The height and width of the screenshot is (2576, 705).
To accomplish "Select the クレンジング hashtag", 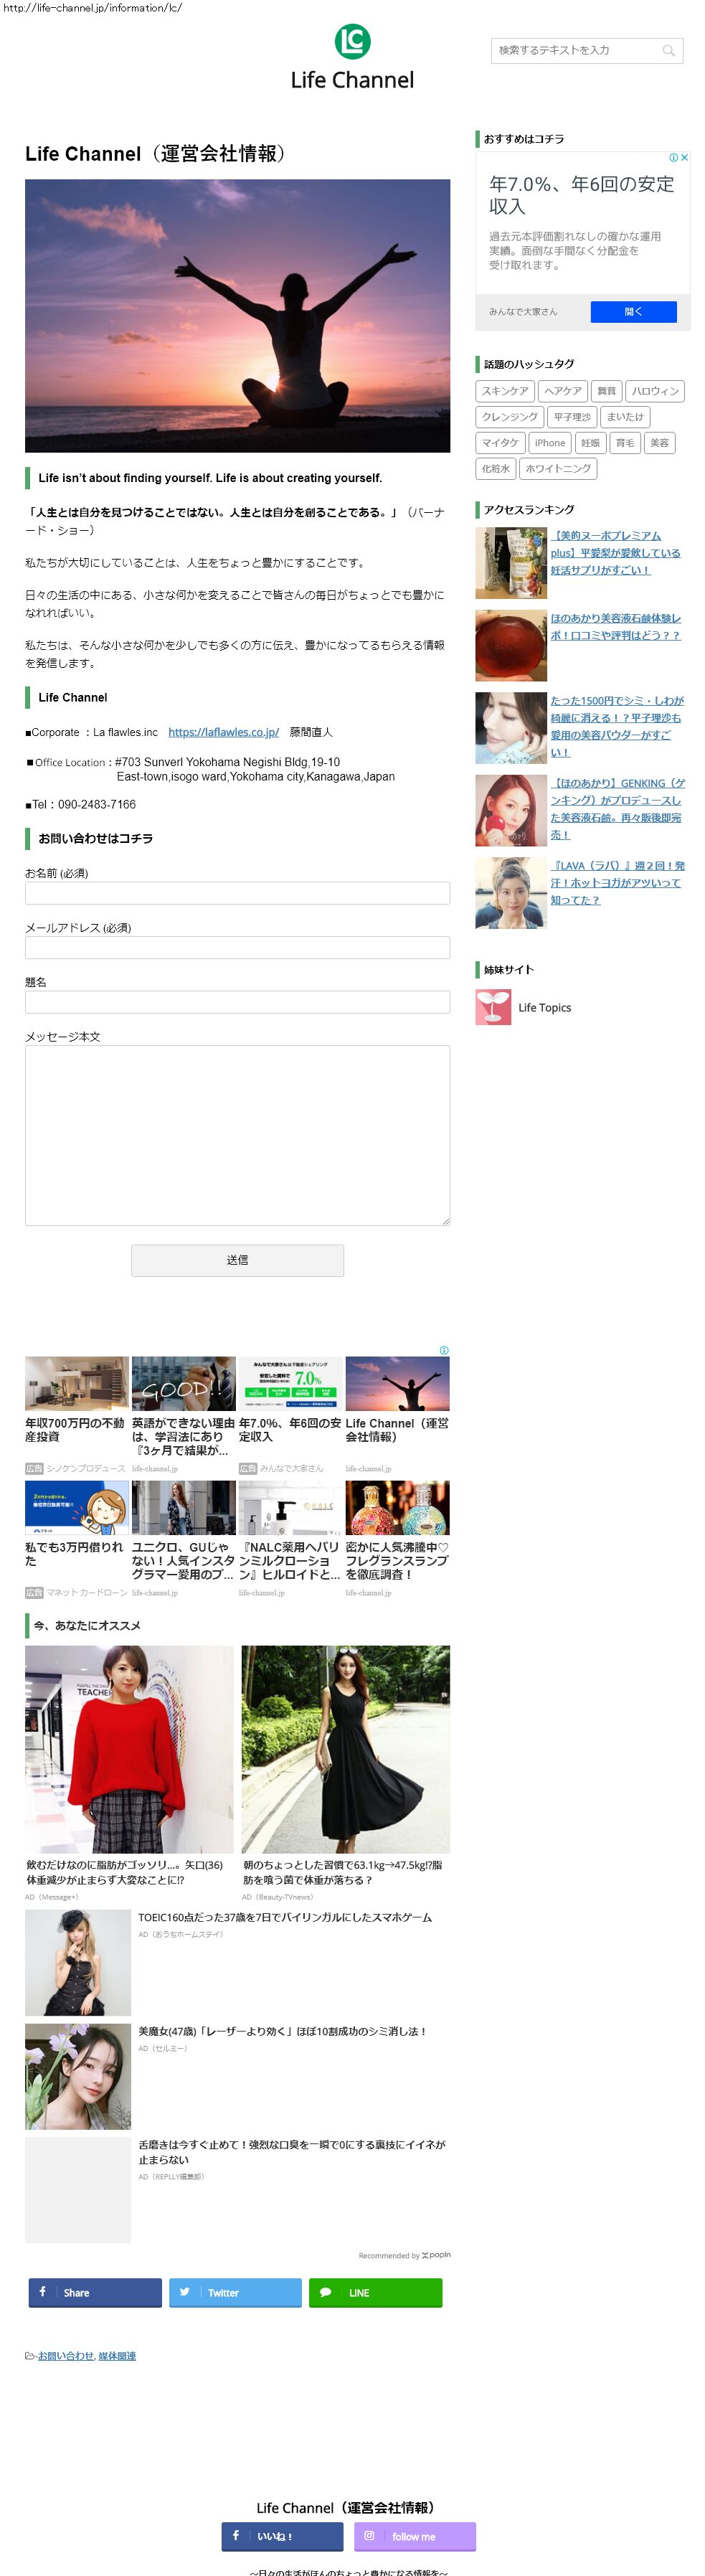I will click(510, 417).
